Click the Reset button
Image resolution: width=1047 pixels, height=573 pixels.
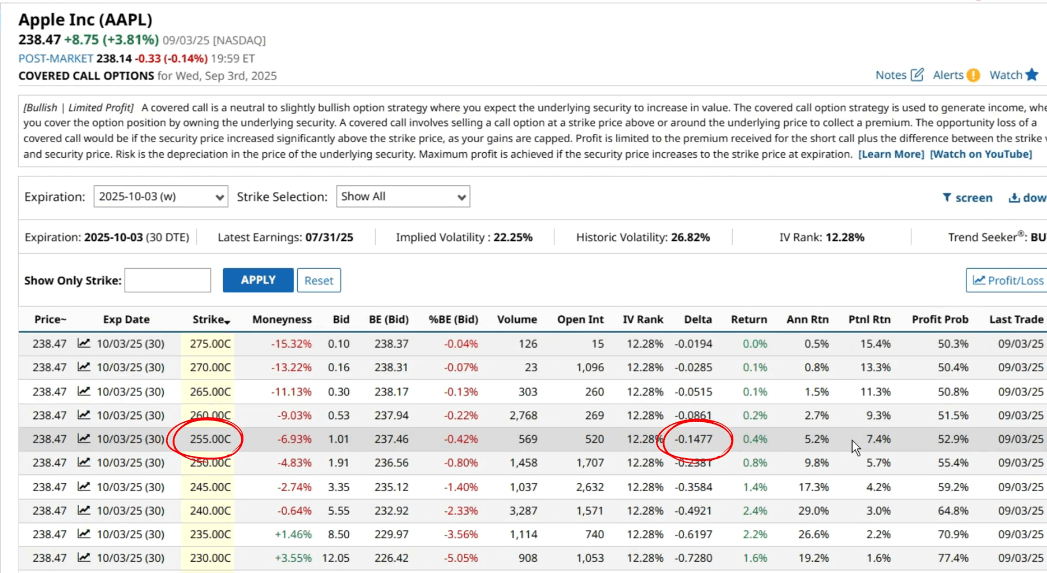coord(319,280)
